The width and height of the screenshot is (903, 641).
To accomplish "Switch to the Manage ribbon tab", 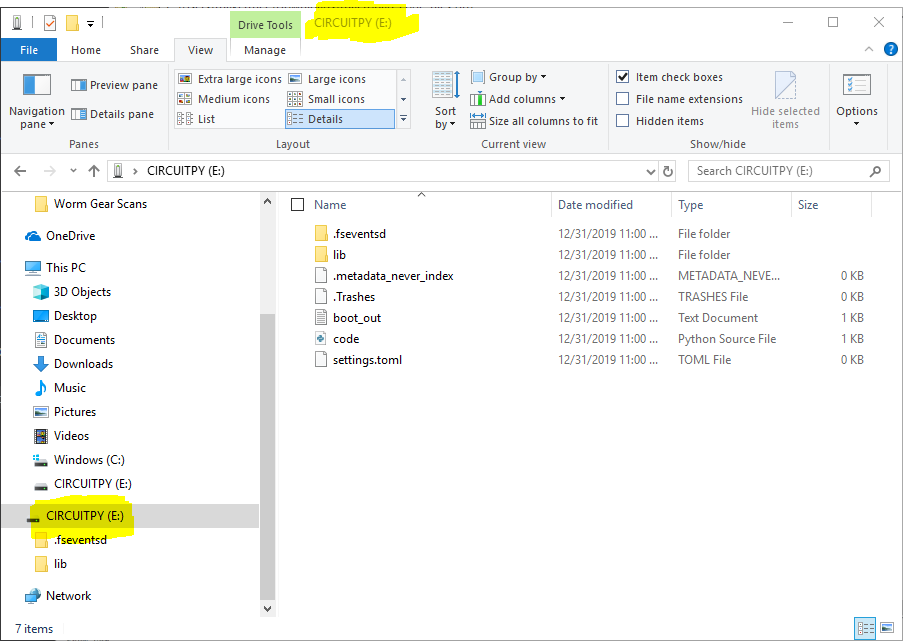I will pos(265,50).
